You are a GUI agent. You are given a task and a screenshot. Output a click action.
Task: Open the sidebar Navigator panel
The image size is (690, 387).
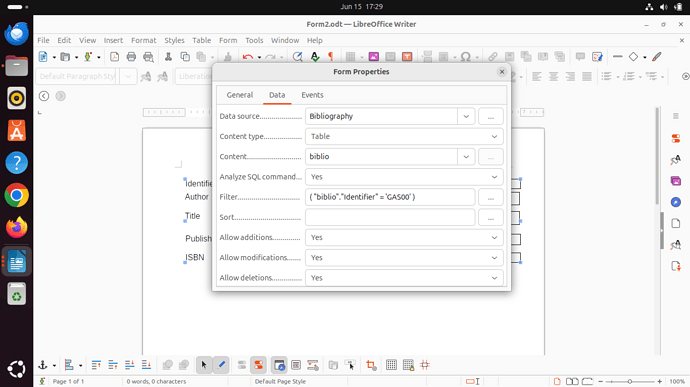(675, 202)
